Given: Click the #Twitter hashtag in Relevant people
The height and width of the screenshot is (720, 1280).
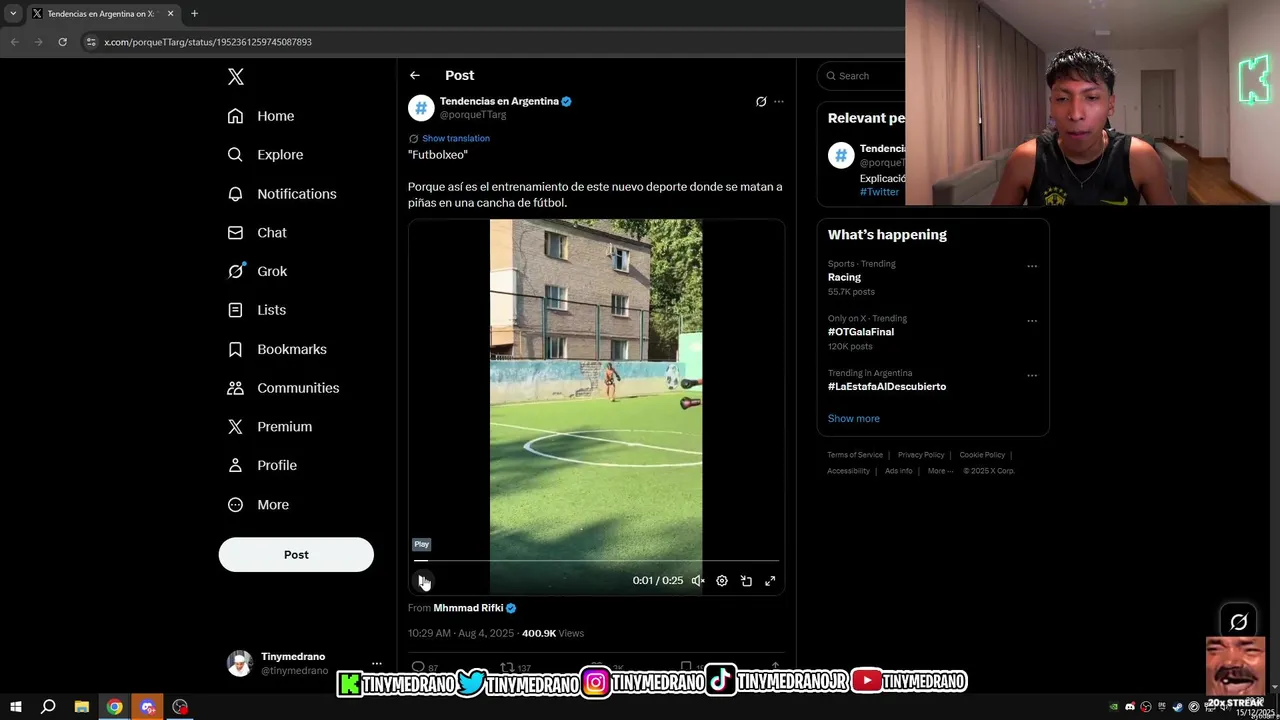Looking at the screenshot, I should tap(879, 192).
